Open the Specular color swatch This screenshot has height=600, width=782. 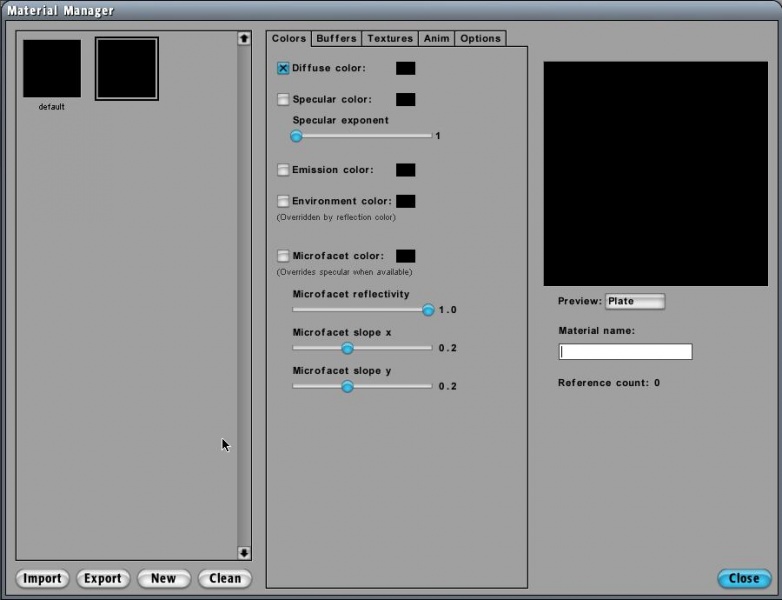[x=405, y=100]
